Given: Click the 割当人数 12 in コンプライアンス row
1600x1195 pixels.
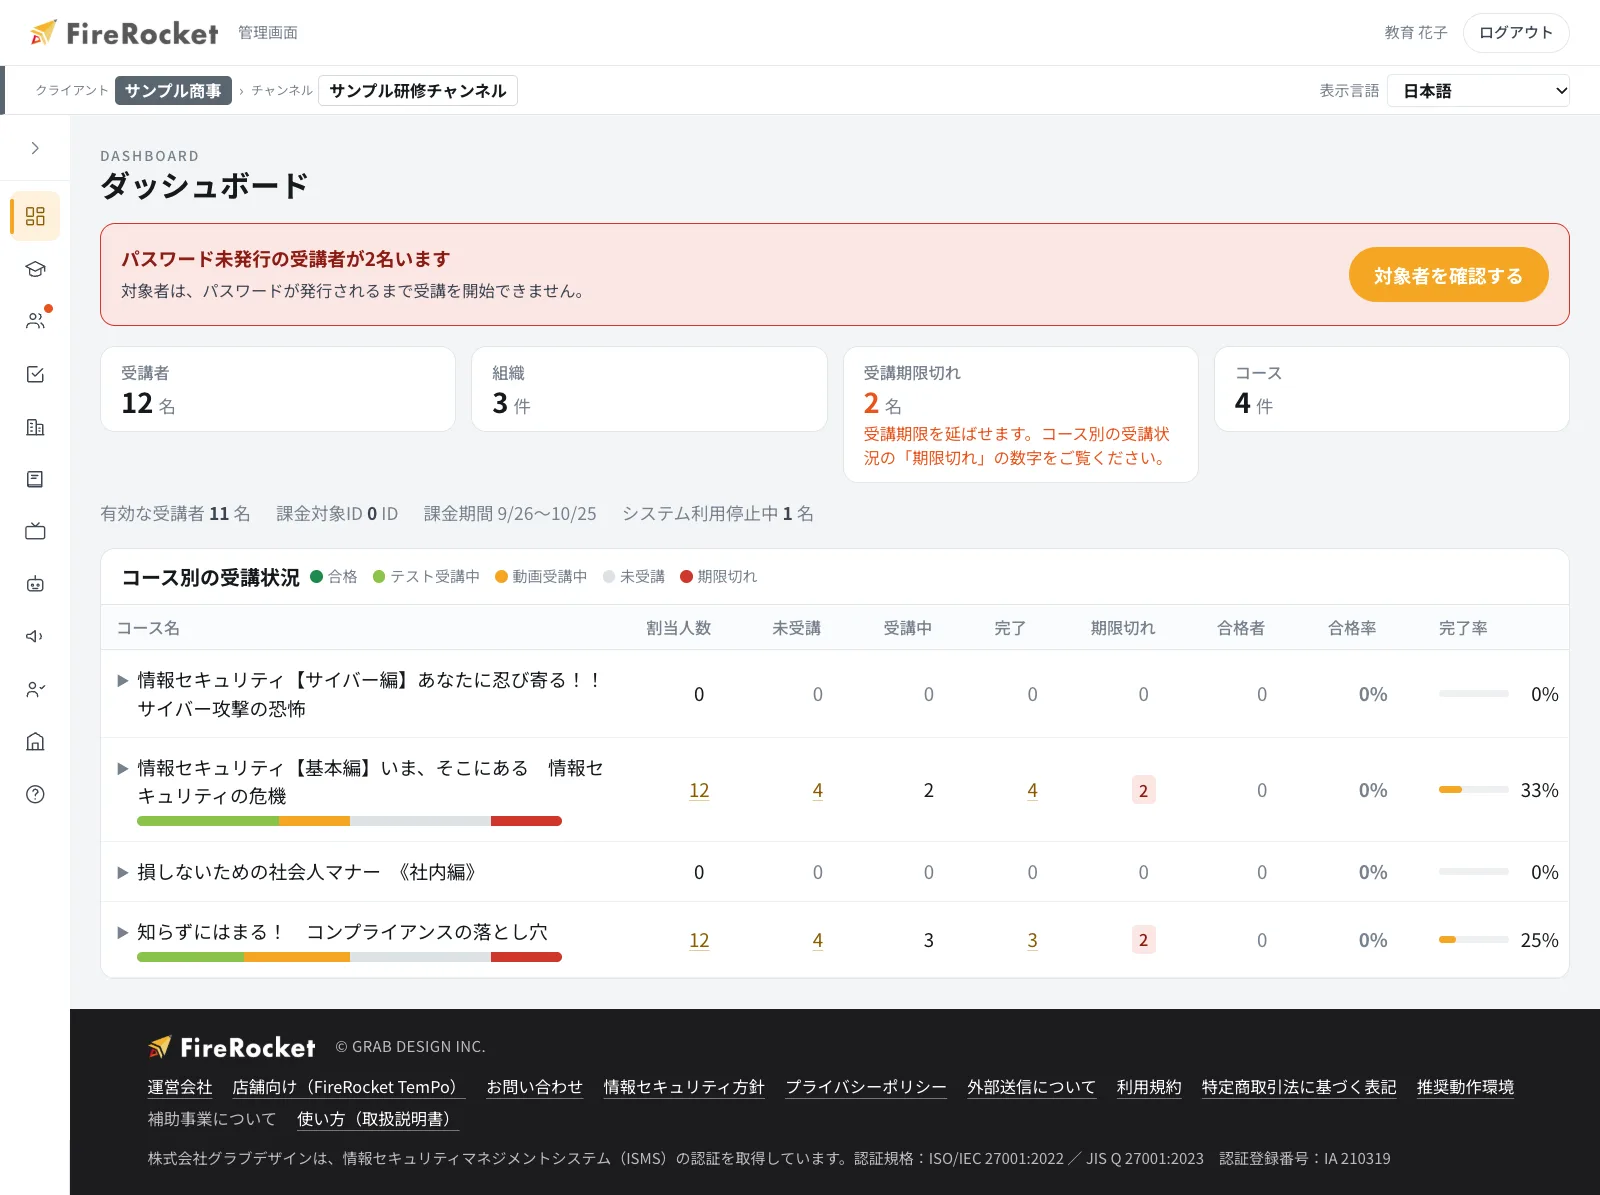Looking at the screenshot, I should [x=699, y=941].
